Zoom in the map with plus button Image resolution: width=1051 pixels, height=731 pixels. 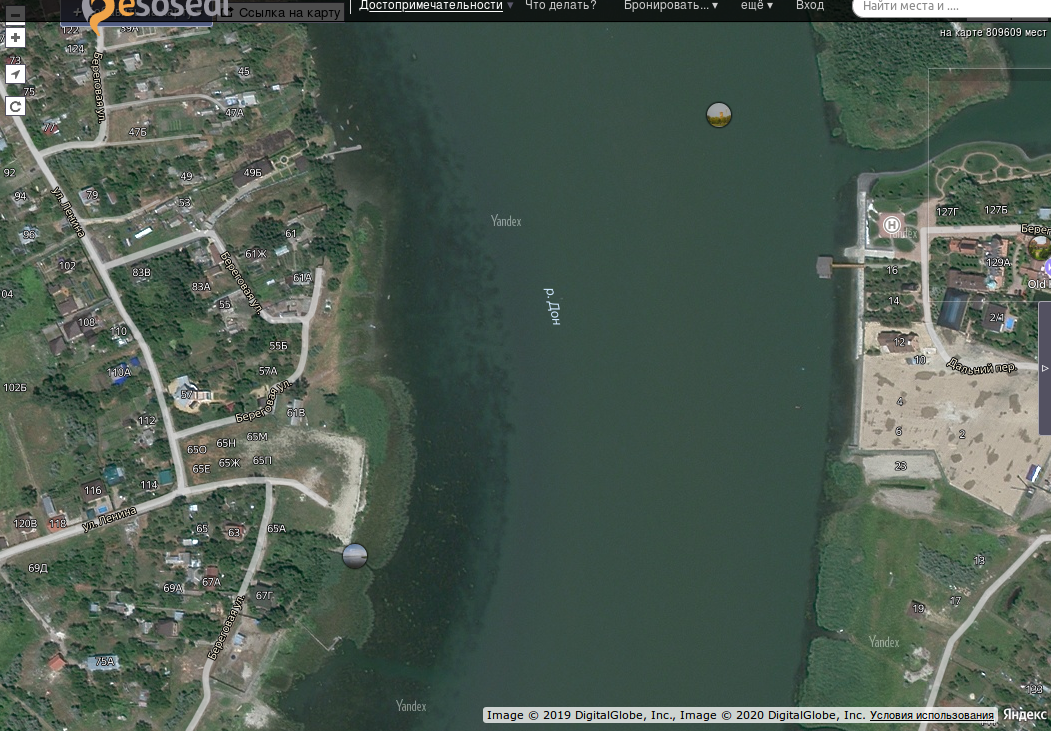pyautogui.click(x=15, y=38)
